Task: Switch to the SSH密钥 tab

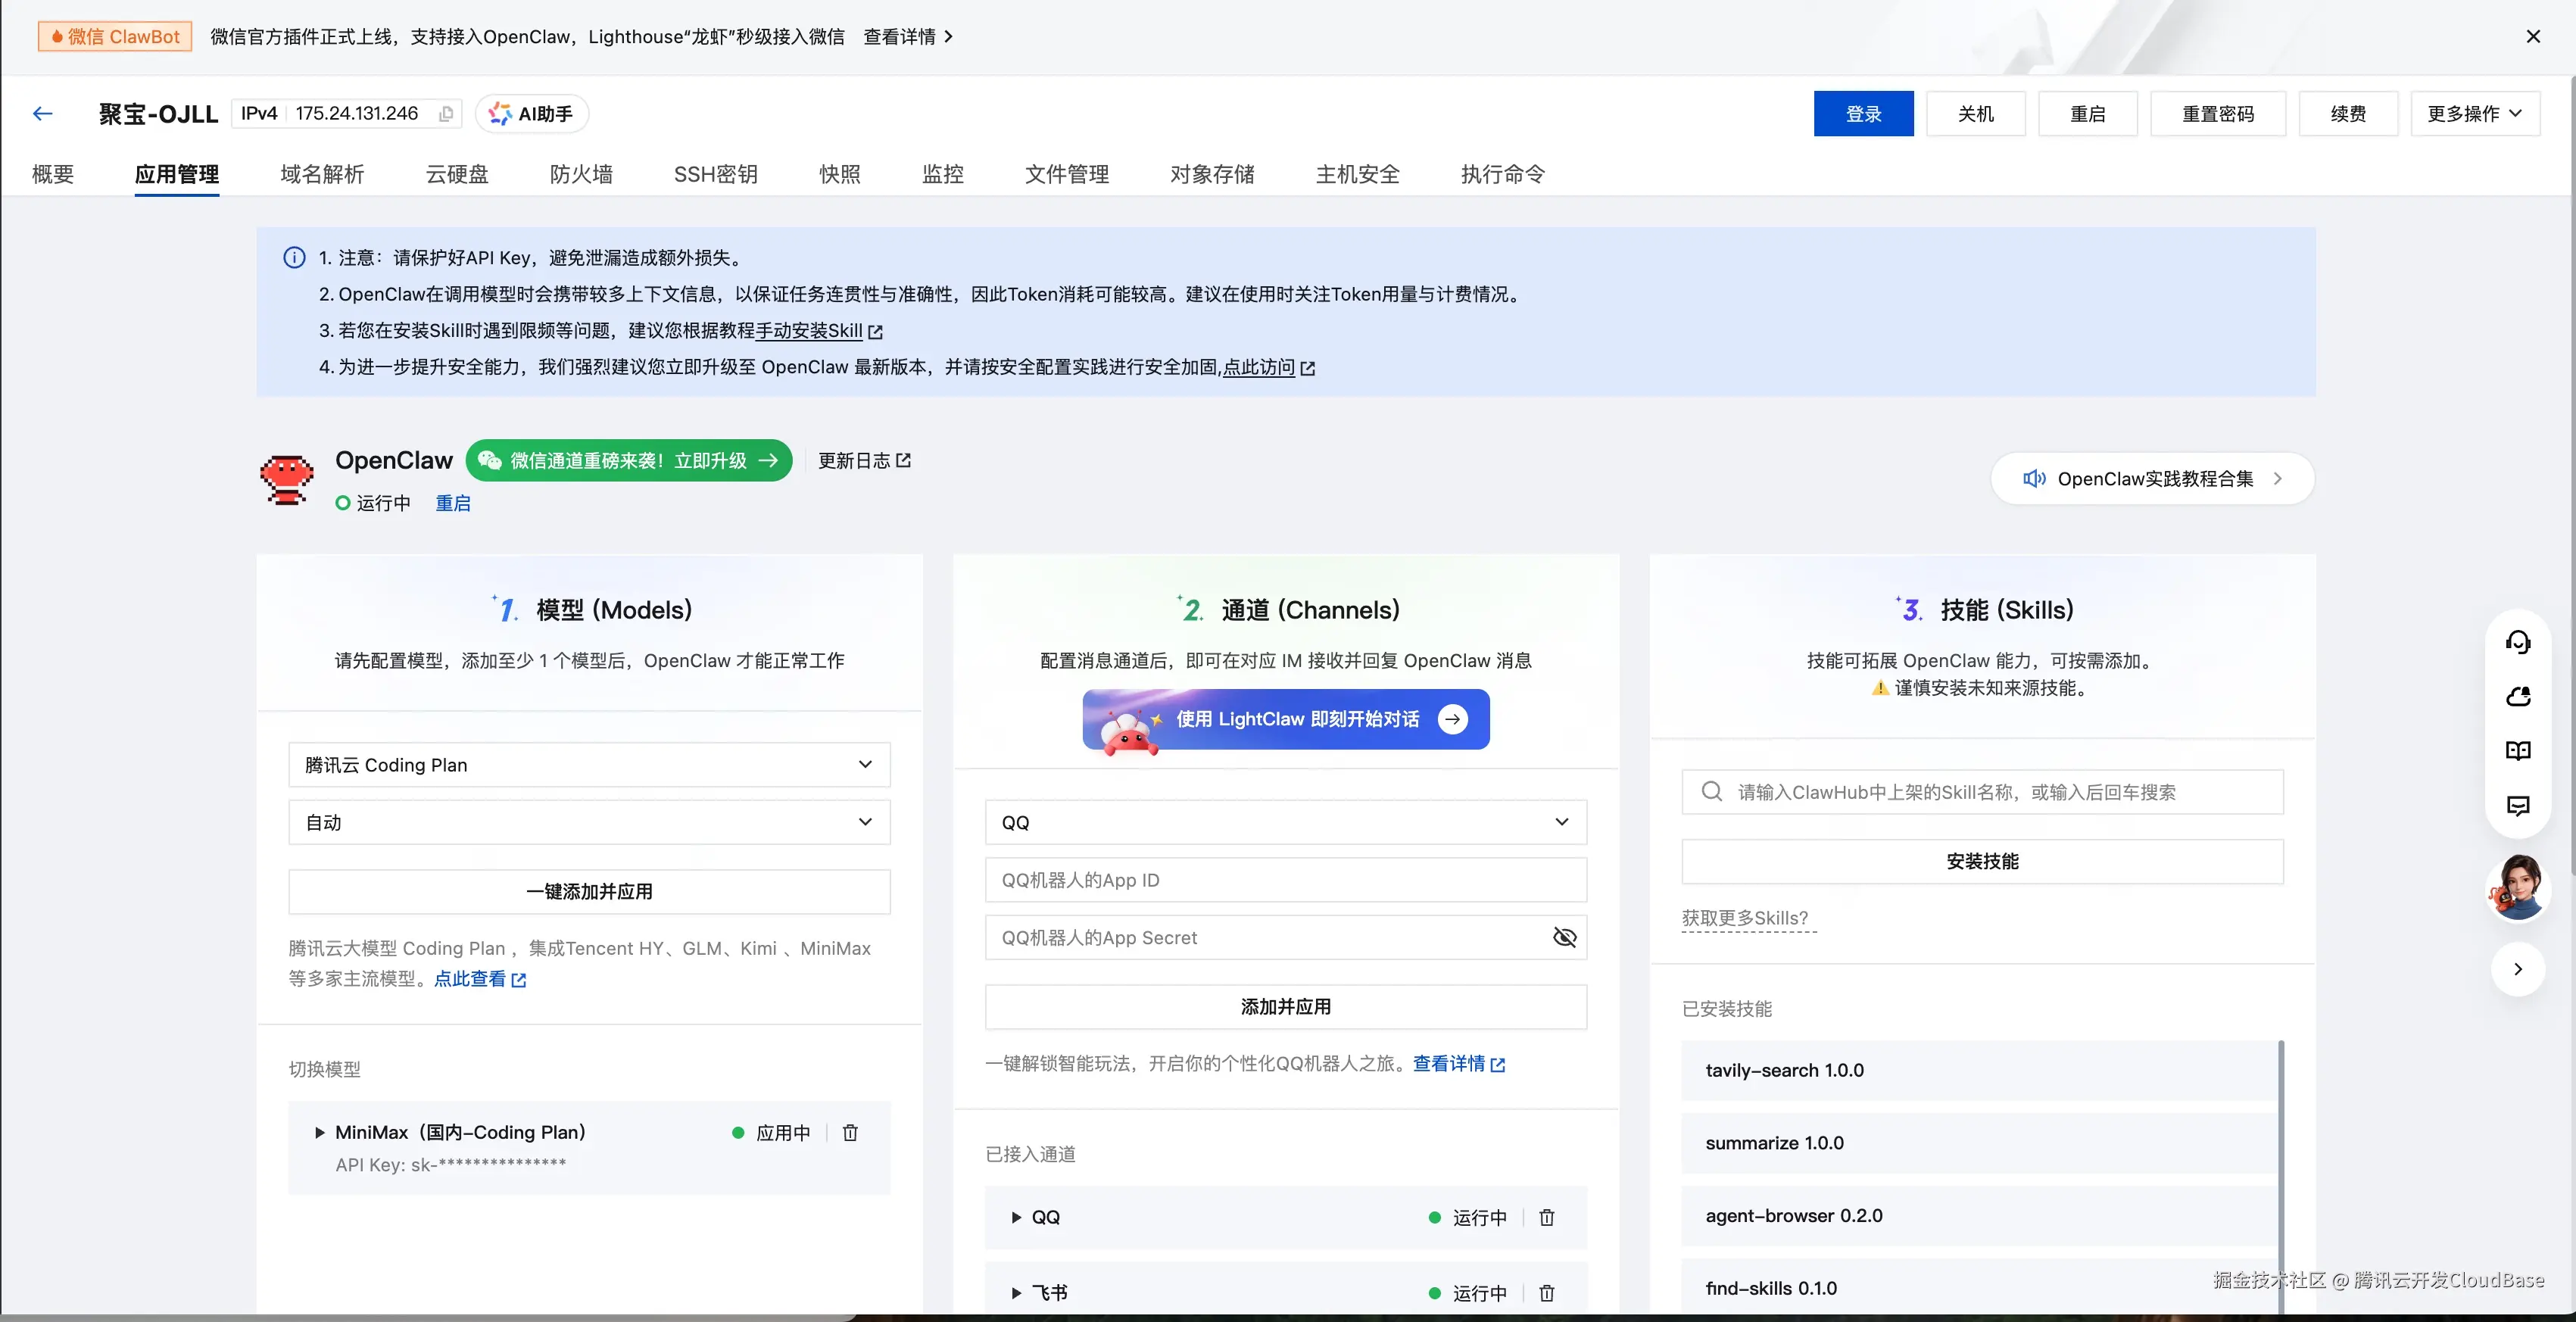Action: coord(715,173)
